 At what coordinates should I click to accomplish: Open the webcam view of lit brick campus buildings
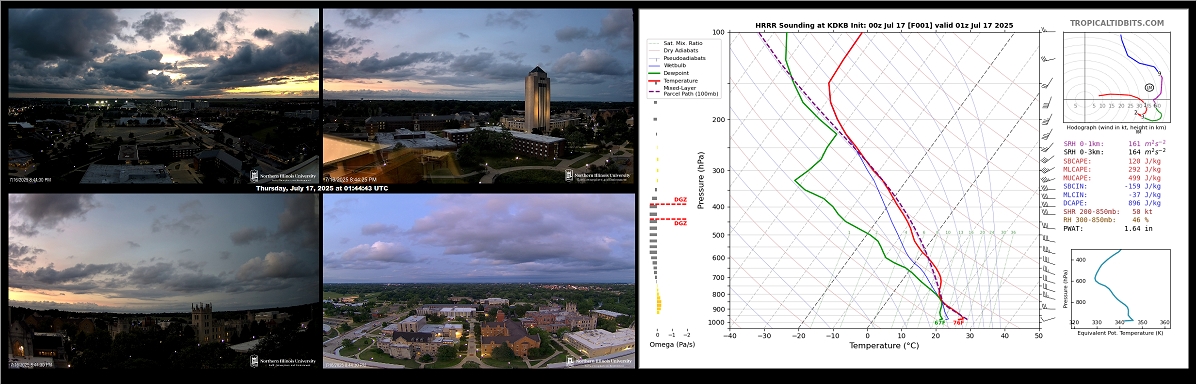click(478, 282)
